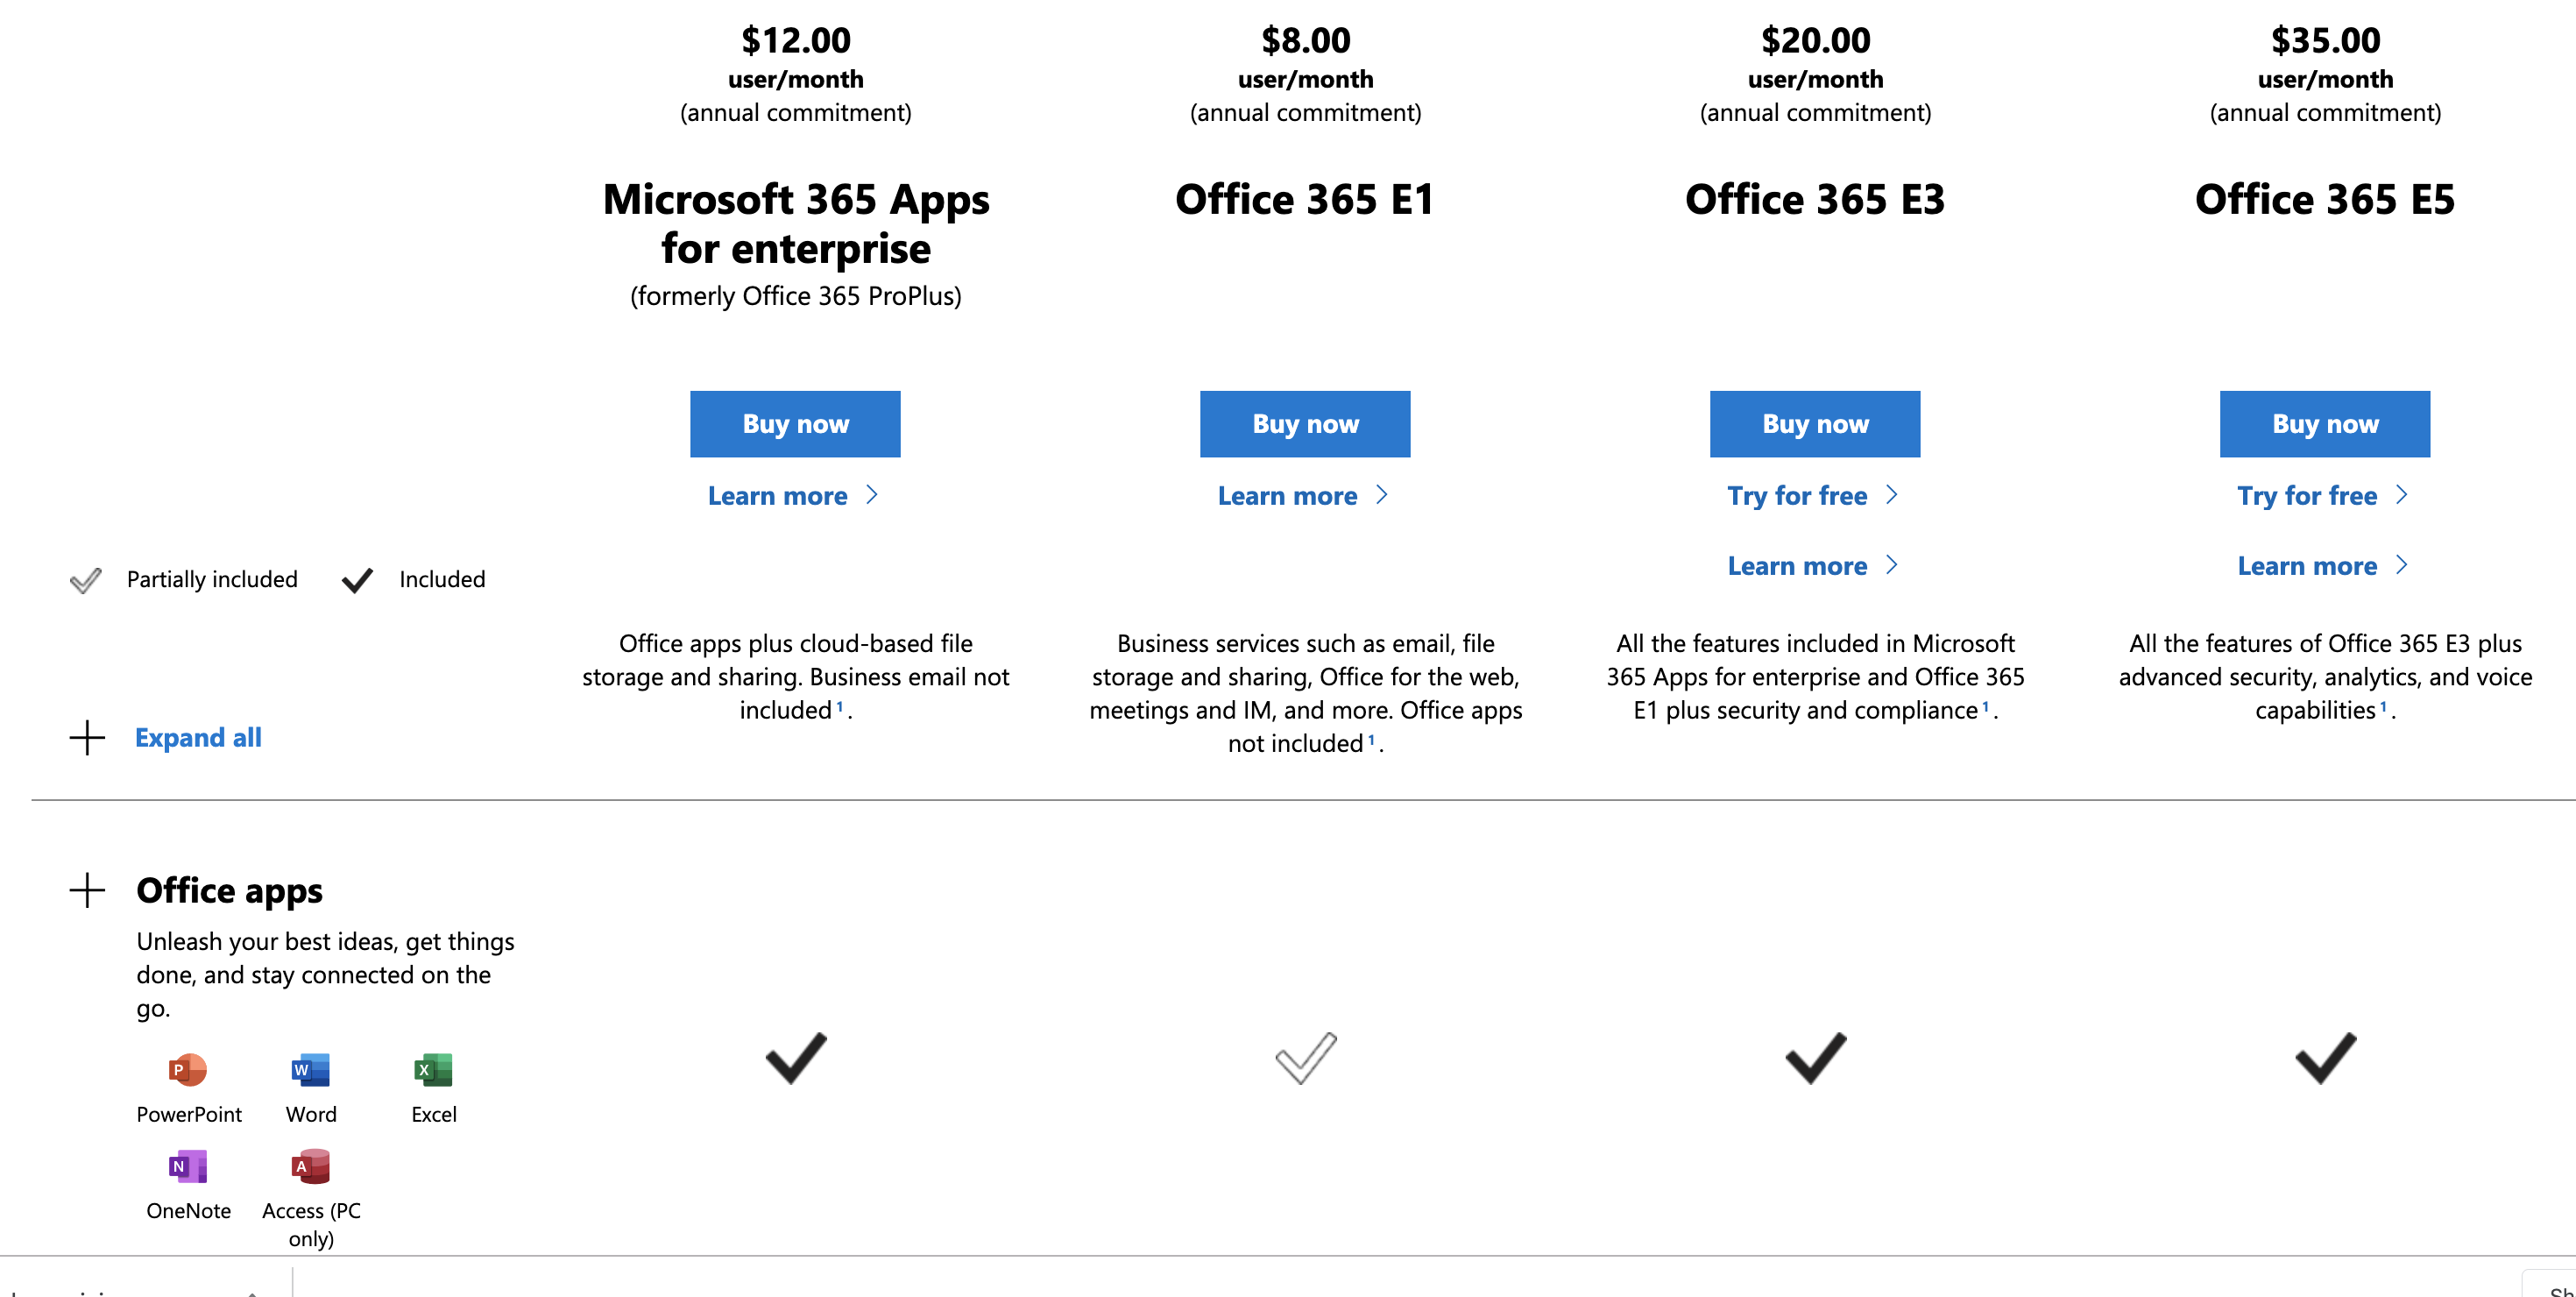2576x1297 pixels.
Task: Click the Expand all link text
Action: coord(198,738)
